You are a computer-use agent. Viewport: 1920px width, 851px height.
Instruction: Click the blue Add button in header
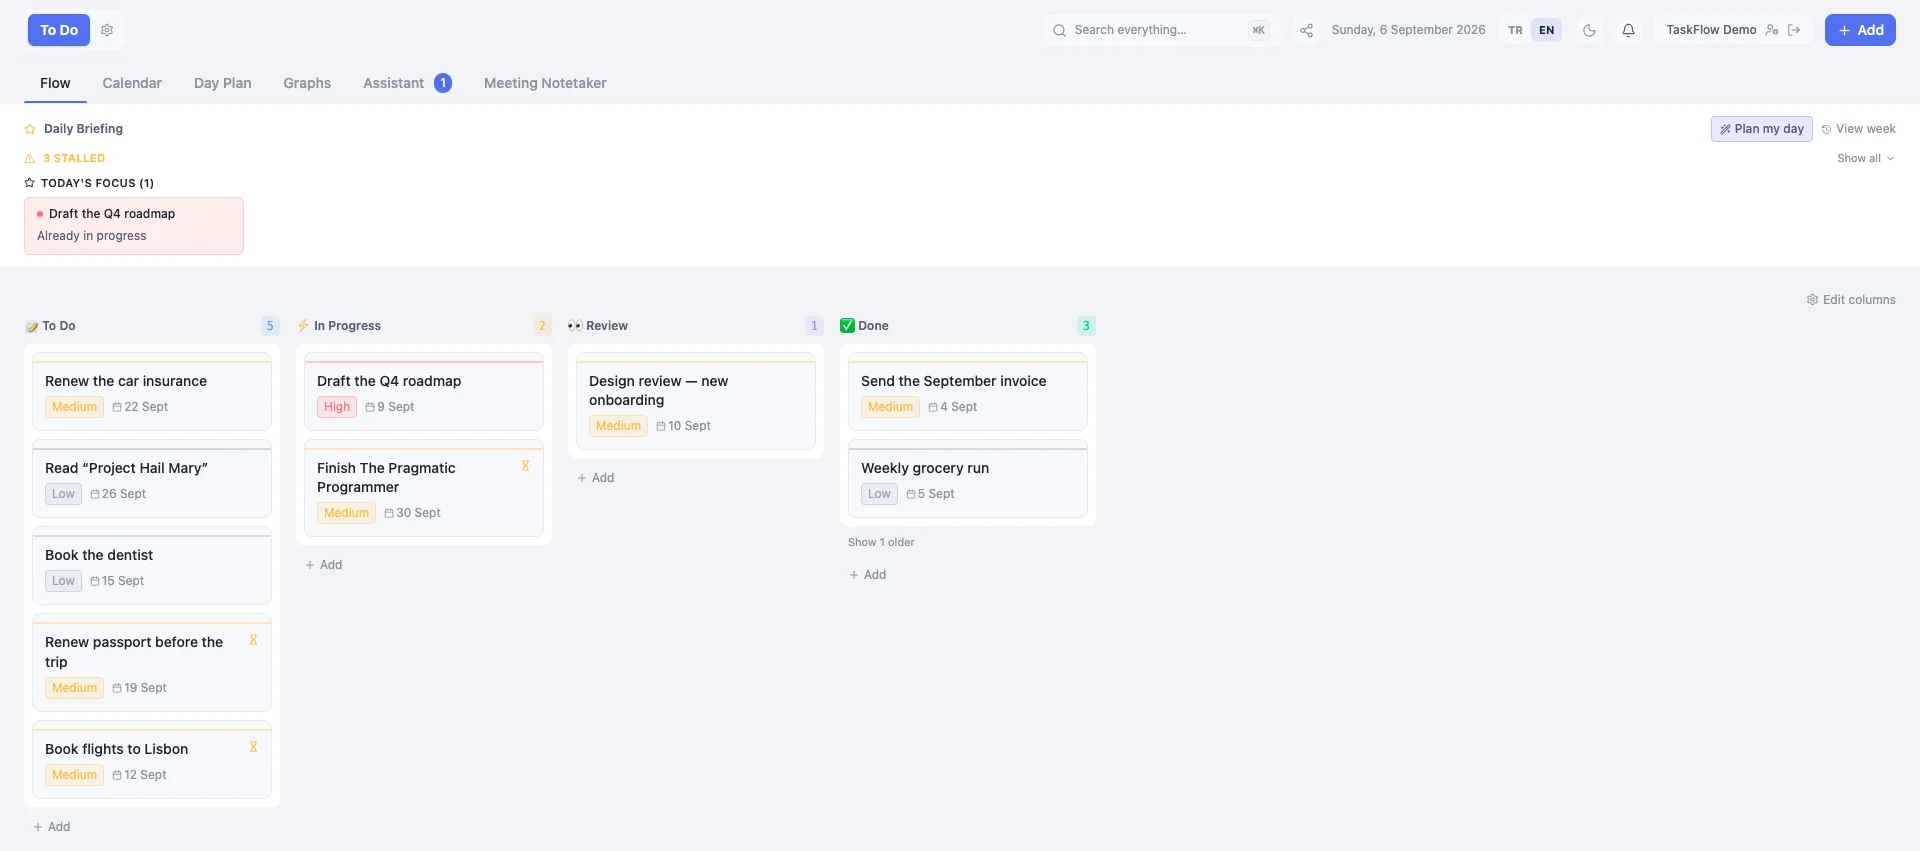pyautogui.click(x=1860, y=30)
